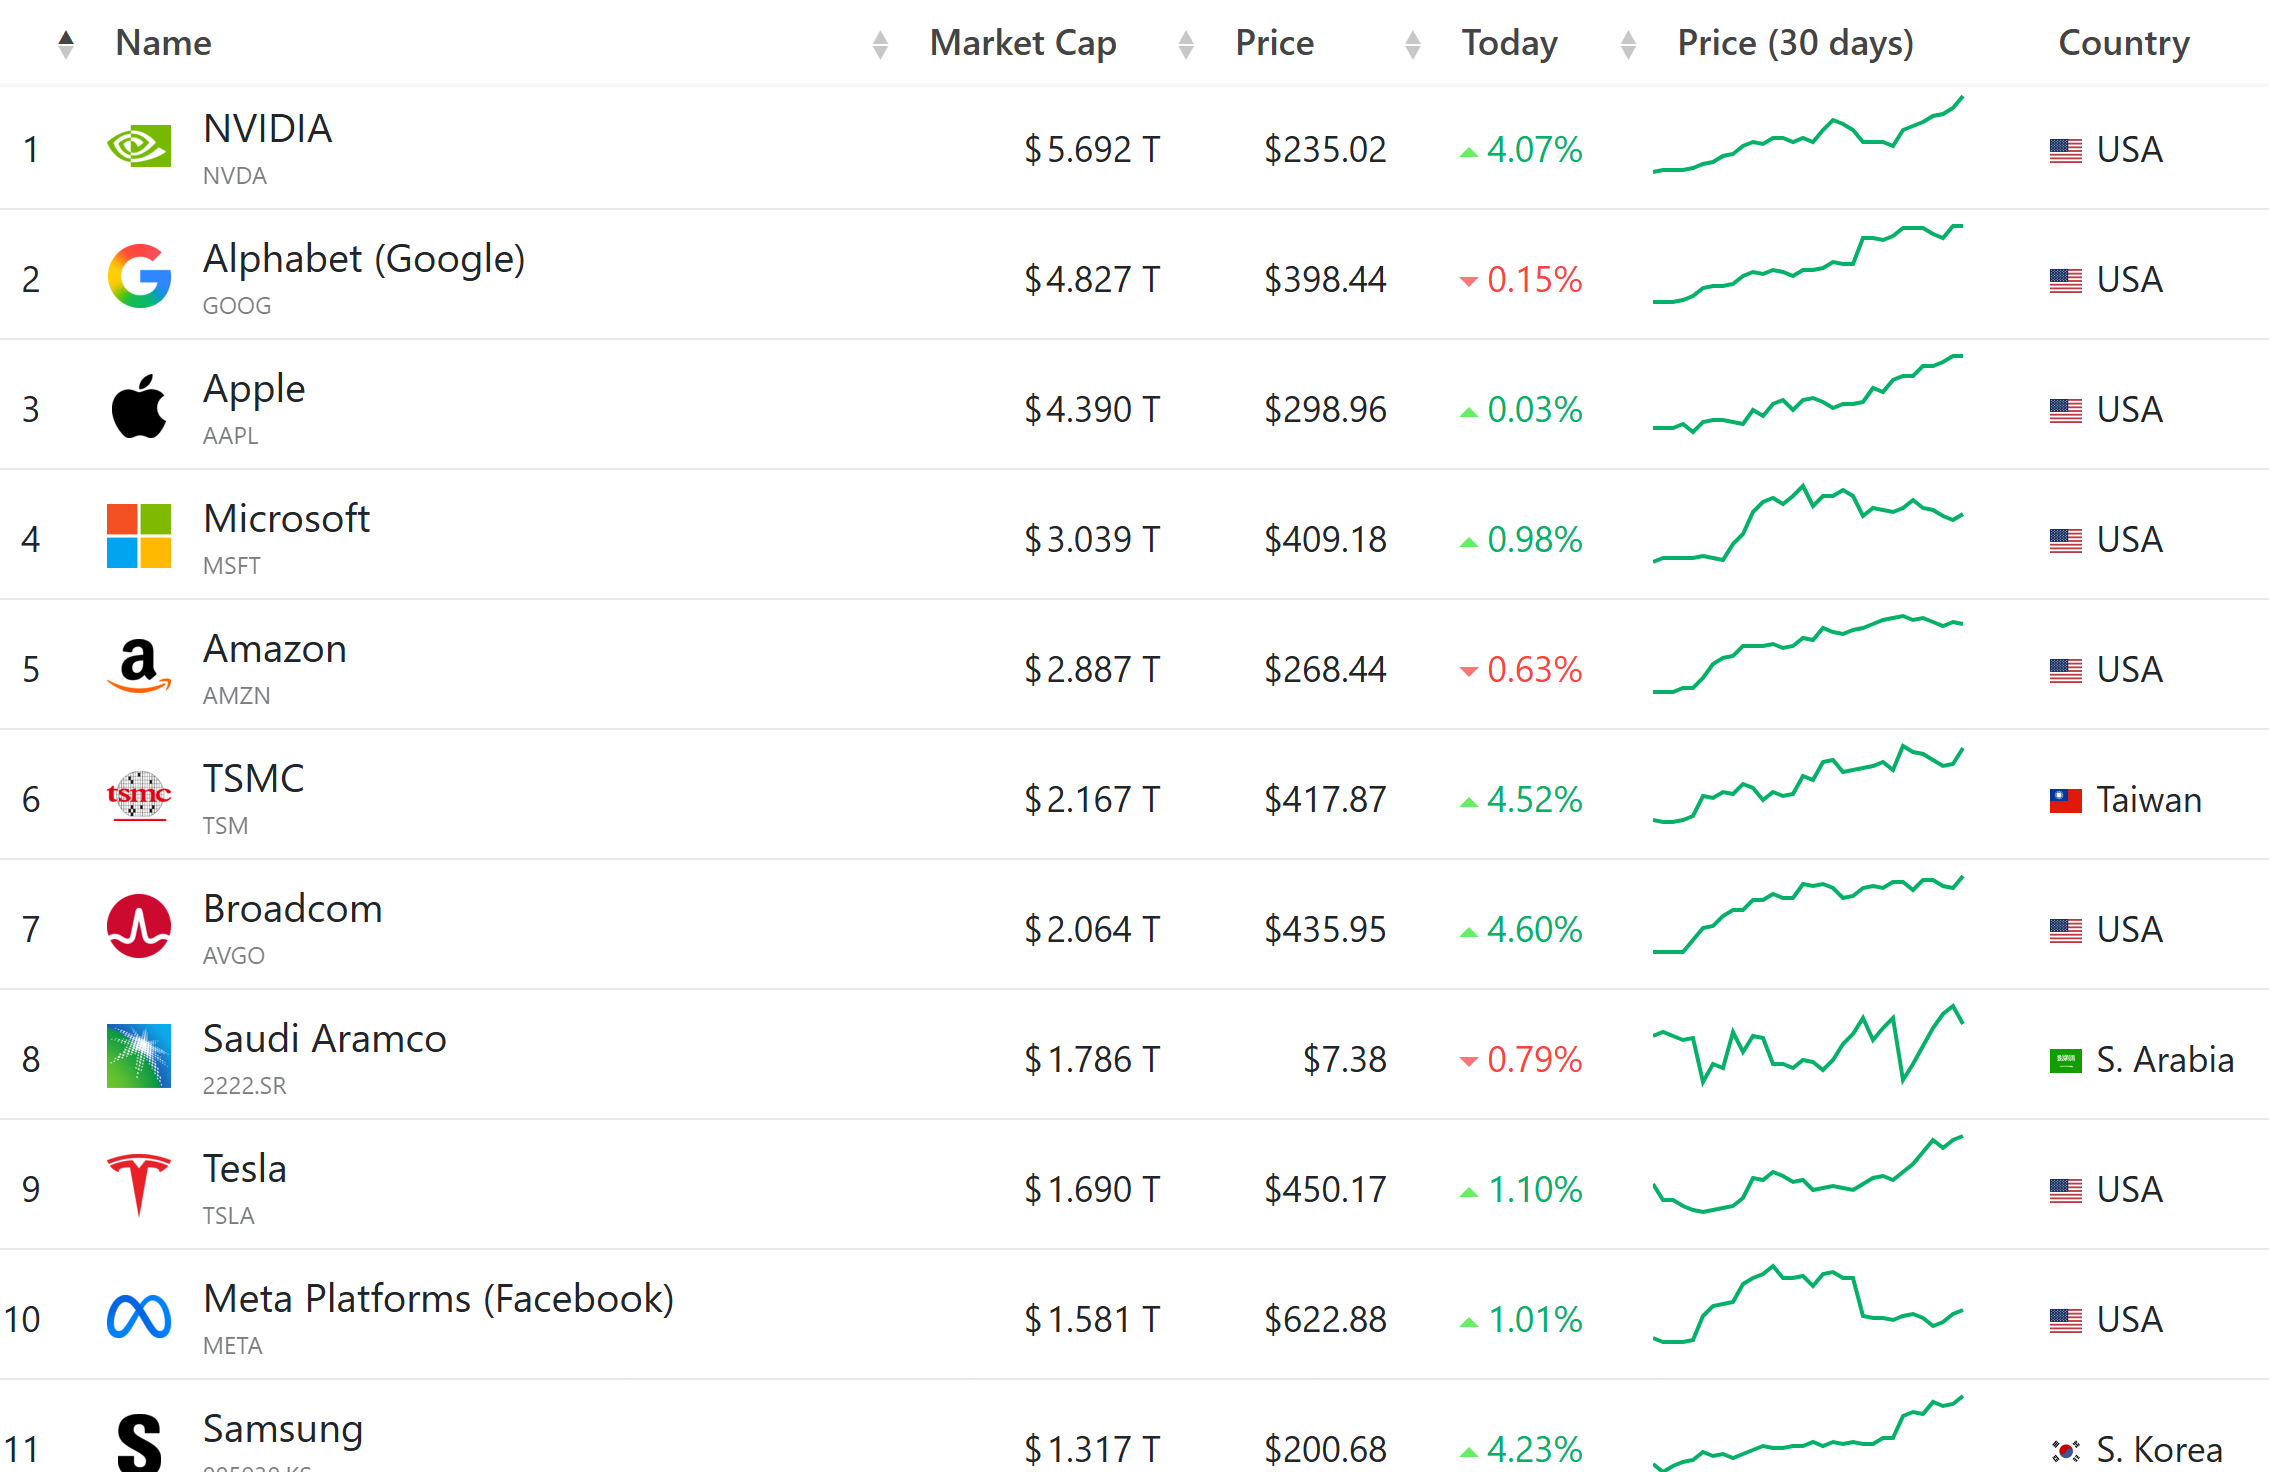Open the Apple company link

254,390
